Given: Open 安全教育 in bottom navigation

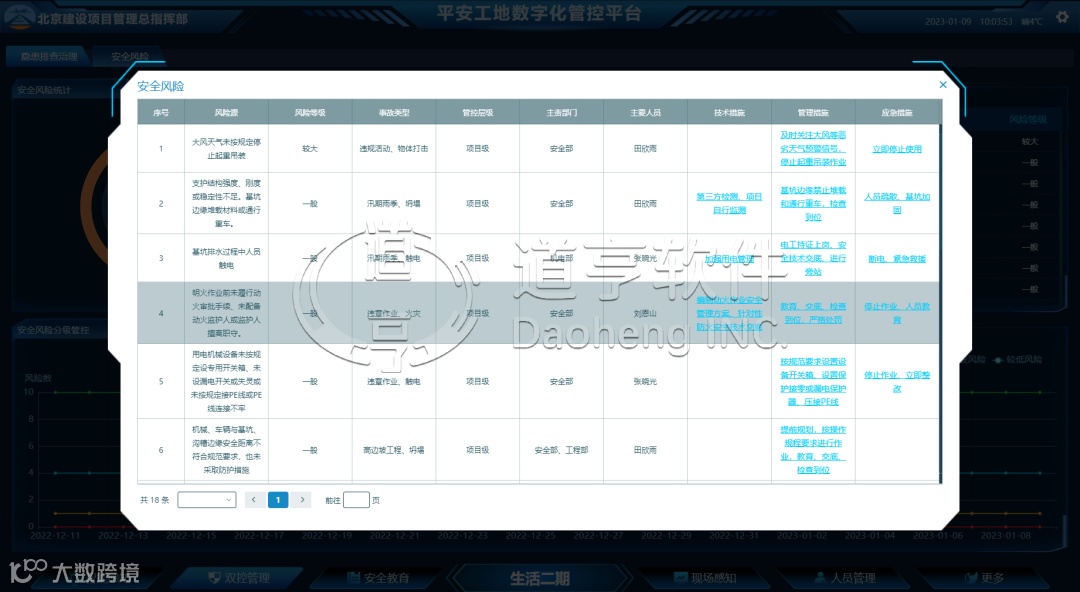Looking at the screenshot, I should tap(378, 578).
